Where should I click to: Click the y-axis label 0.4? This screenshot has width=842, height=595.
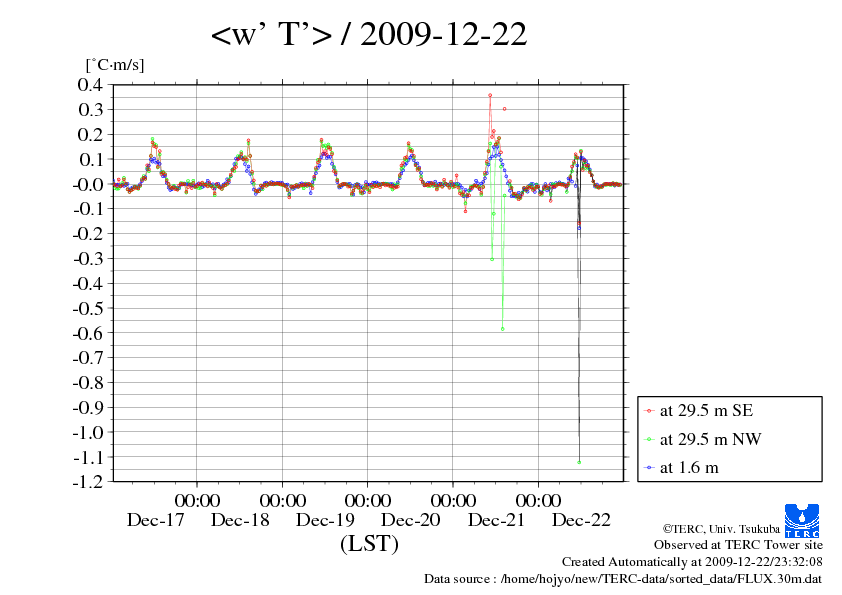pos(90,84)
